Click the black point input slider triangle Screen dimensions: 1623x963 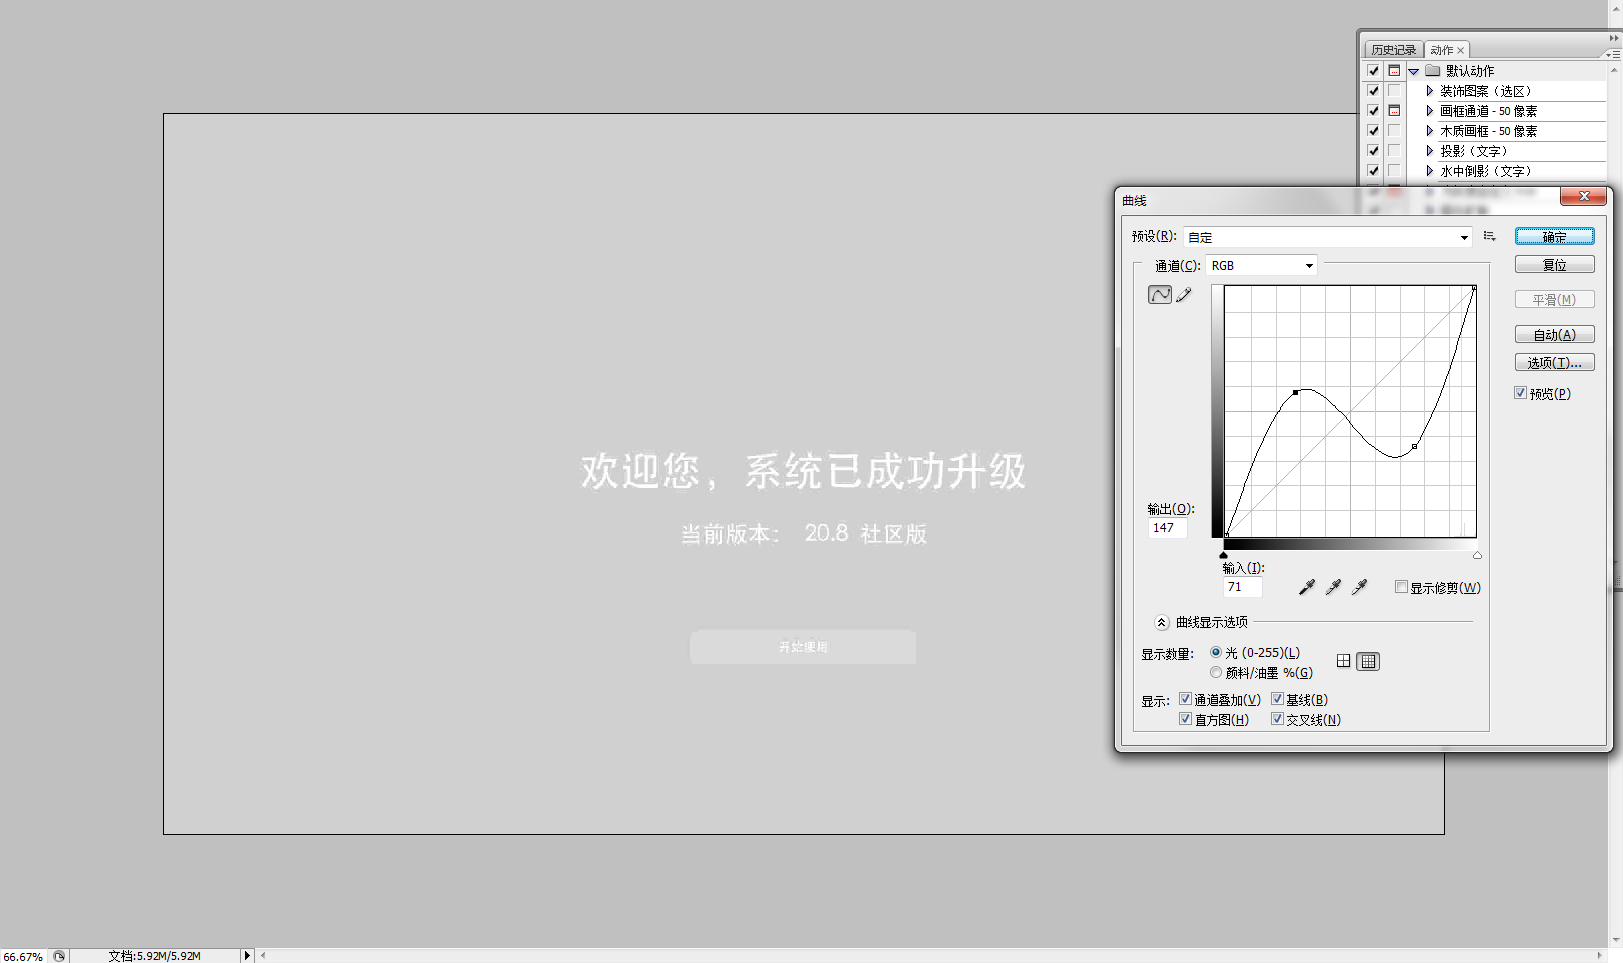pyautogui.click(x=1224, y=555)
